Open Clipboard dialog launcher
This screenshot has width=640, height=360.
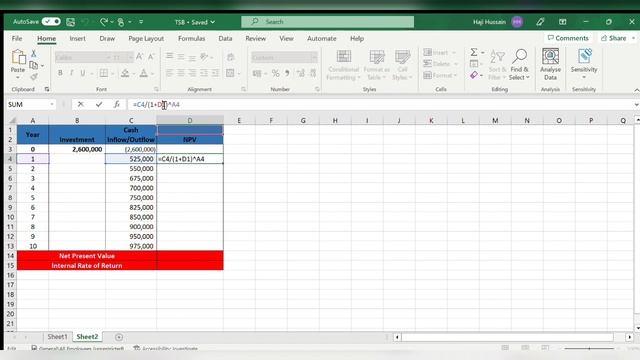(x=47, y=89)
